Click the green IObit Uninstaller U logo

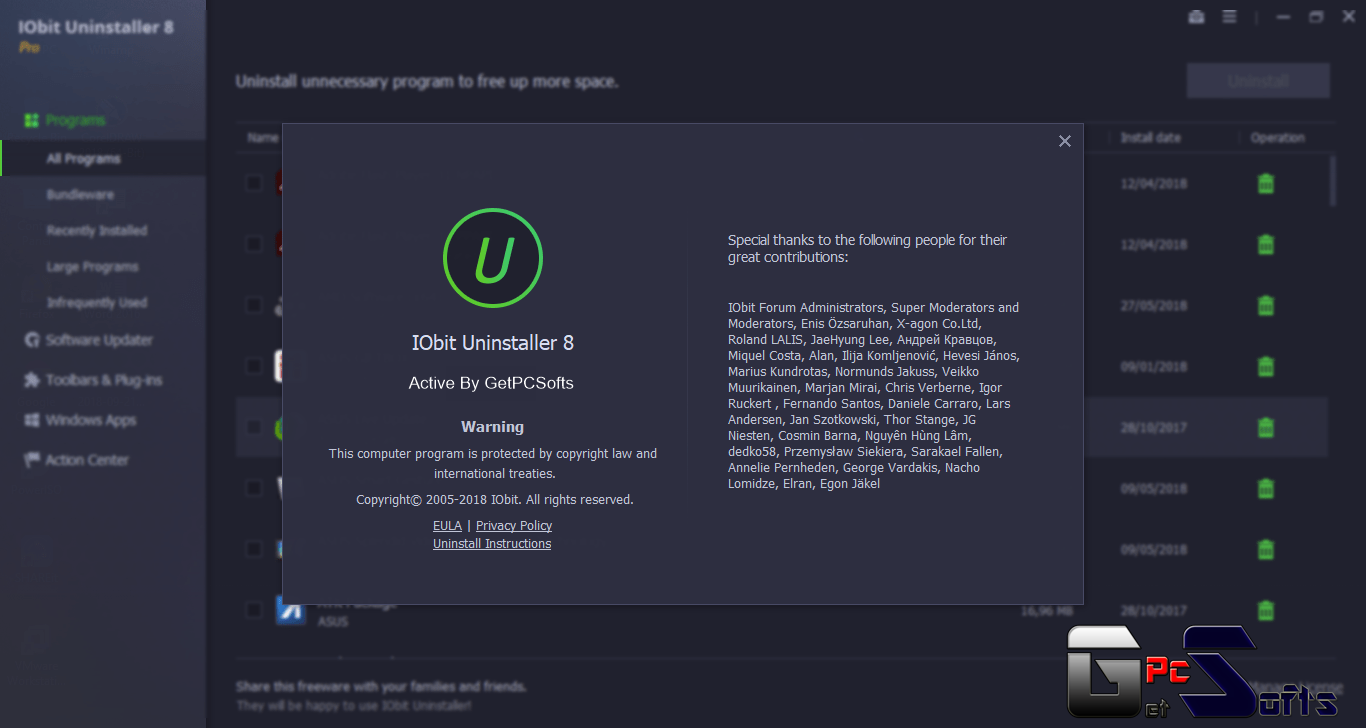[x=492, y=258]
